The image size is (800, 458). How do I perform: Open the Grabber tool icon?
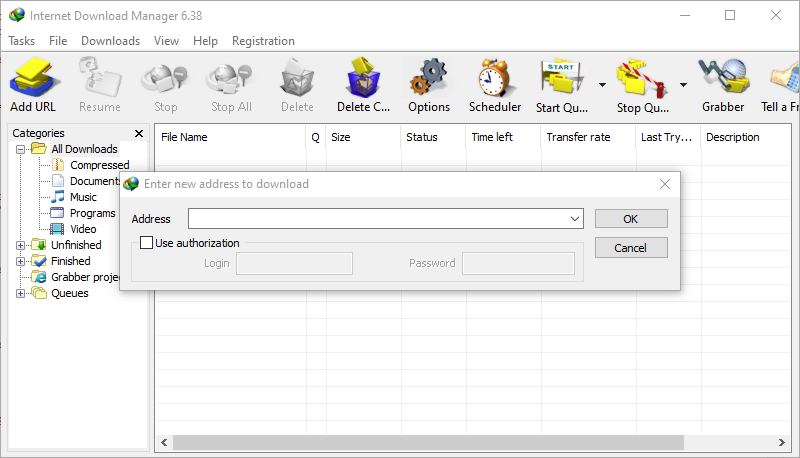723,78
